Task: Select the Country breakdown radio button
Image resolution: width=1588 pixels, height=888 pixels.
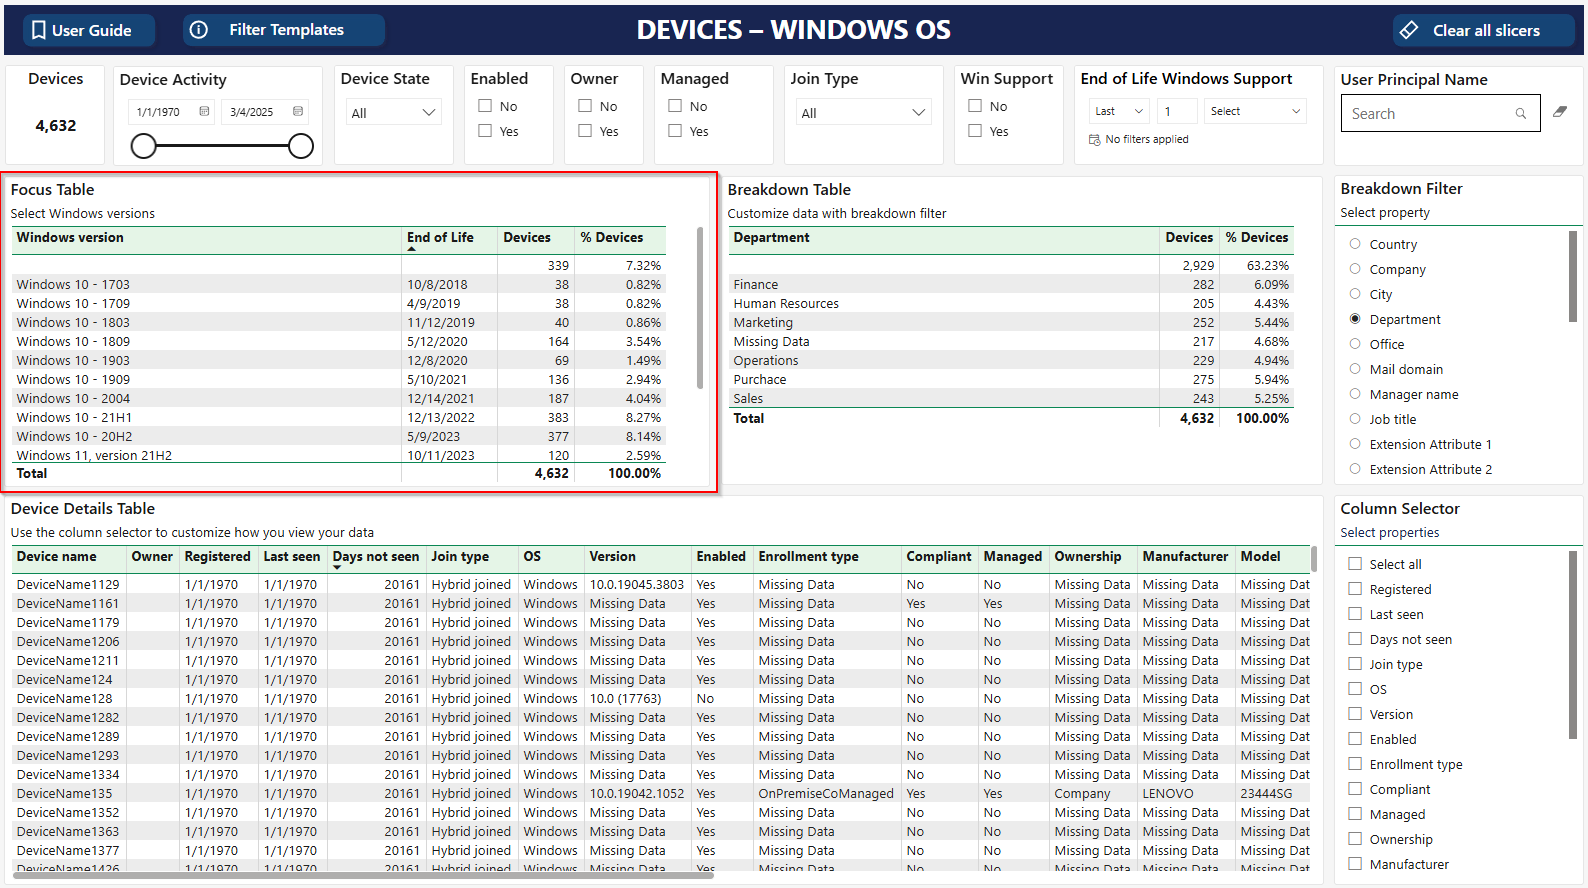Action: 1355,244
